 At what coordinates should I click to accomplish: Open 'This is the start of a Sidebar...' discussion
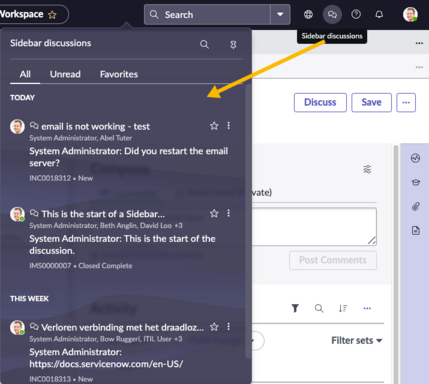tap(103, 214)
